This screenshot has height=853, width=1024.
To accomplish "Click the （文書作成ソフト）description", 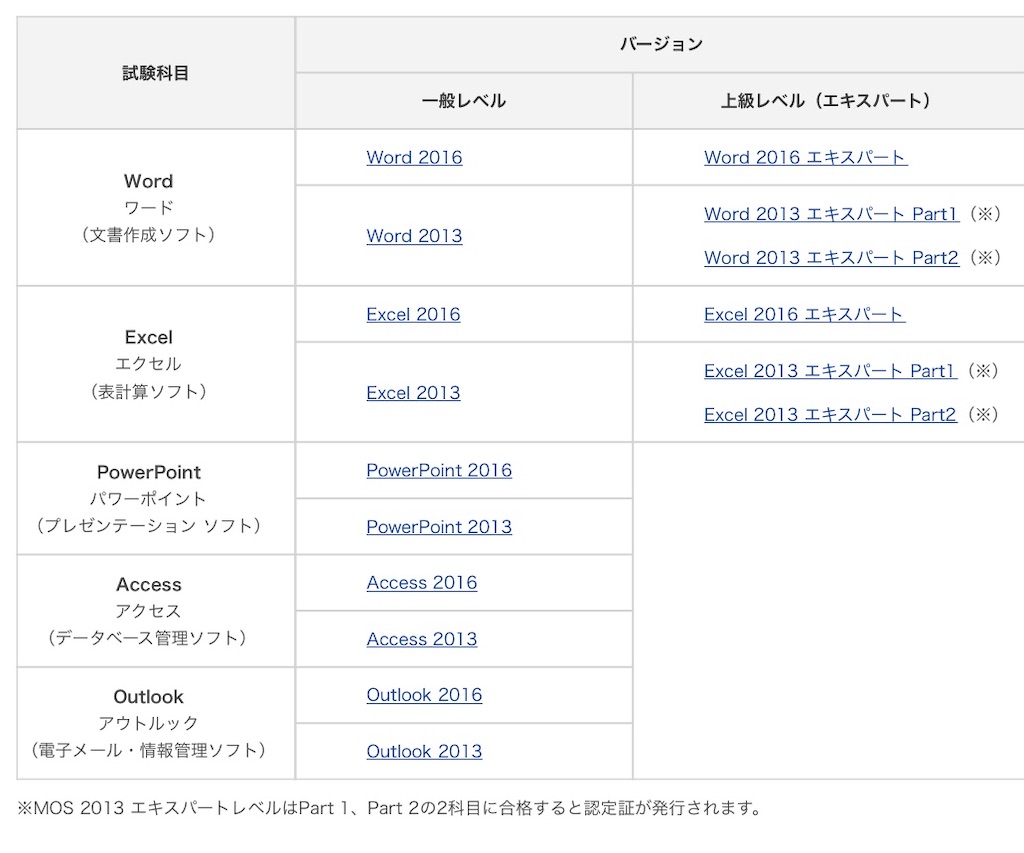I will (149, 234).
